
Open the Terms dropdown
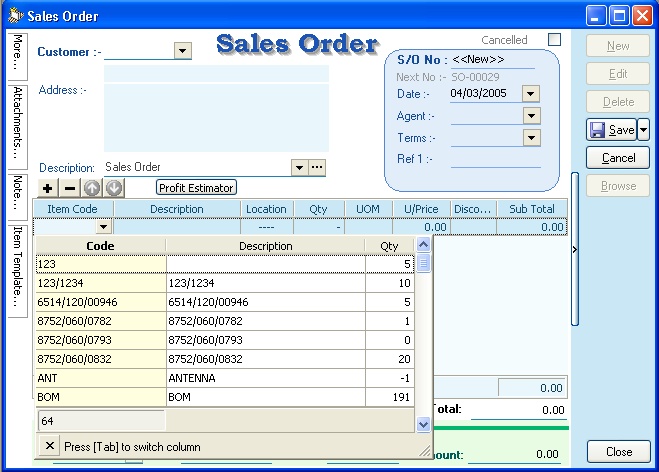(x=531, y=138)
